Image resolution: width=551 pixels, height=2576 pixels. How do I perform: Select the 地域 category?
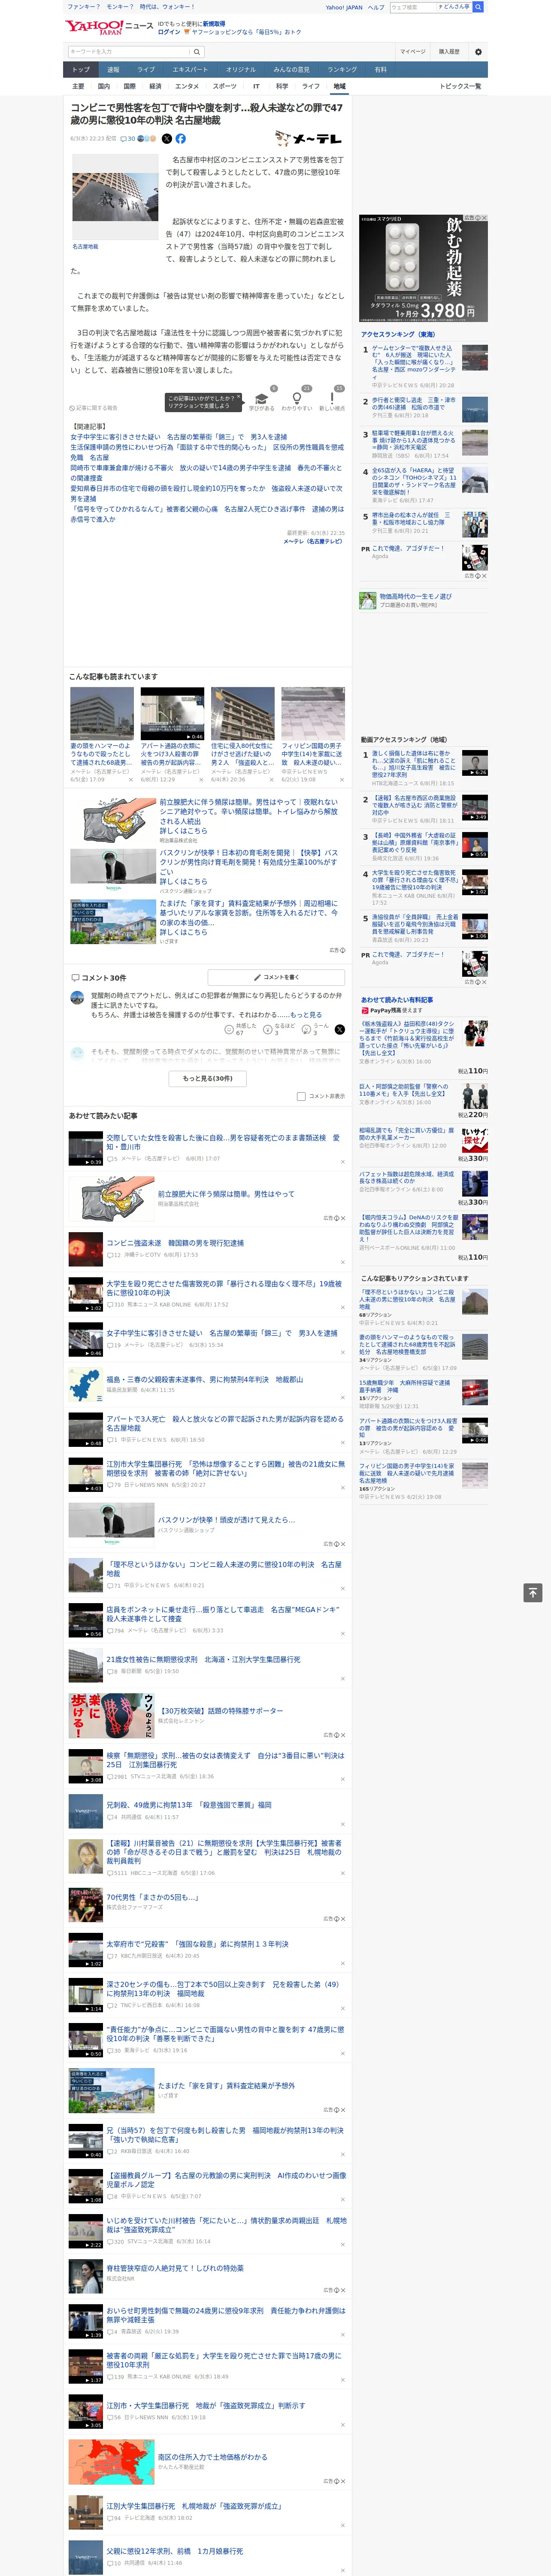[x=340, y=86]
